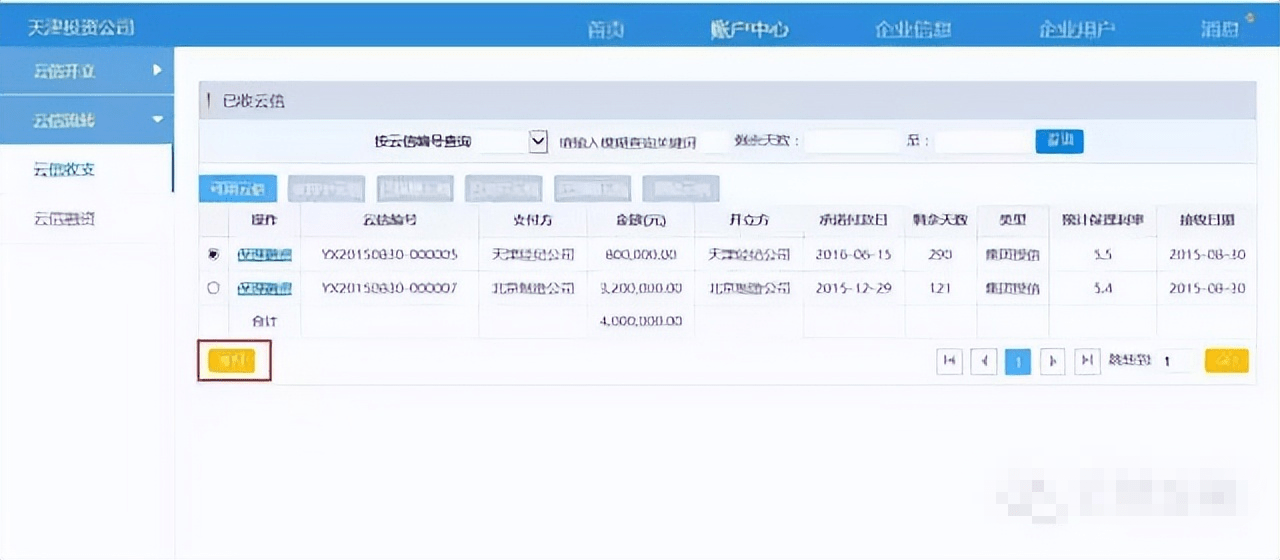Click the 剩余天数 column header
The image size is (1280, 560).
point(940,219)
